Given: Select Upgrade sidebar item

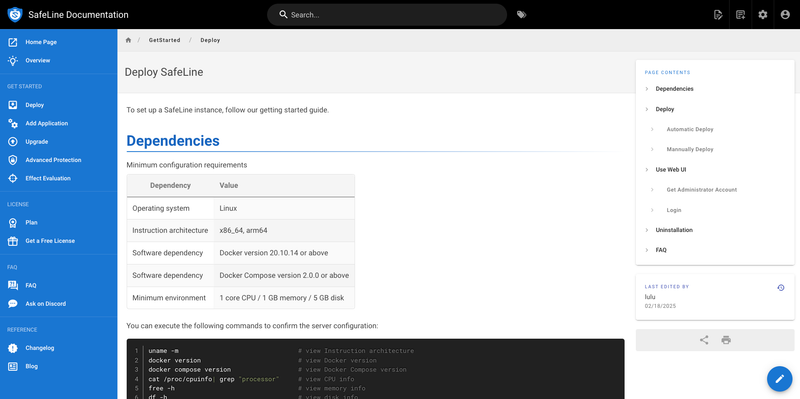Looking at the screenshot, I should pyautogui.click(x=59, y=142).
